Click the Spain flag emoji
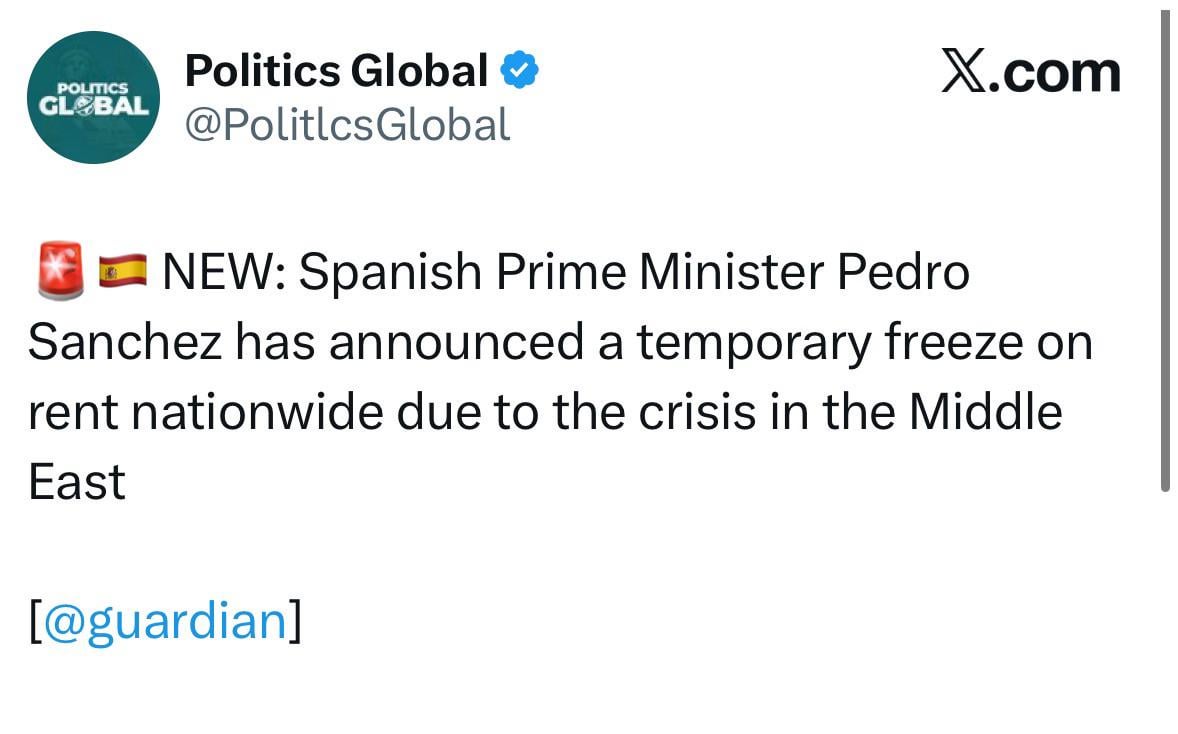The height and width of the screenshot is (734, 1178). 123,271
